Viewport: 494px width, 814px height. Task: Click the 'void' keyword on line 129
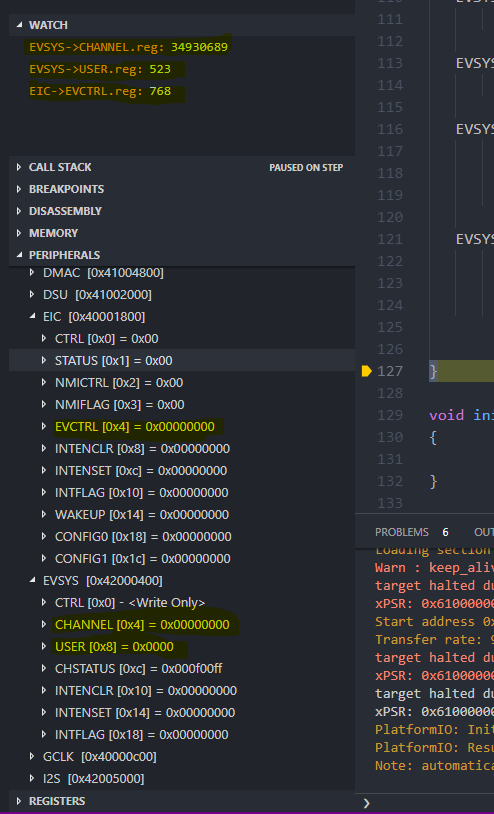click(x=446, y=415)
